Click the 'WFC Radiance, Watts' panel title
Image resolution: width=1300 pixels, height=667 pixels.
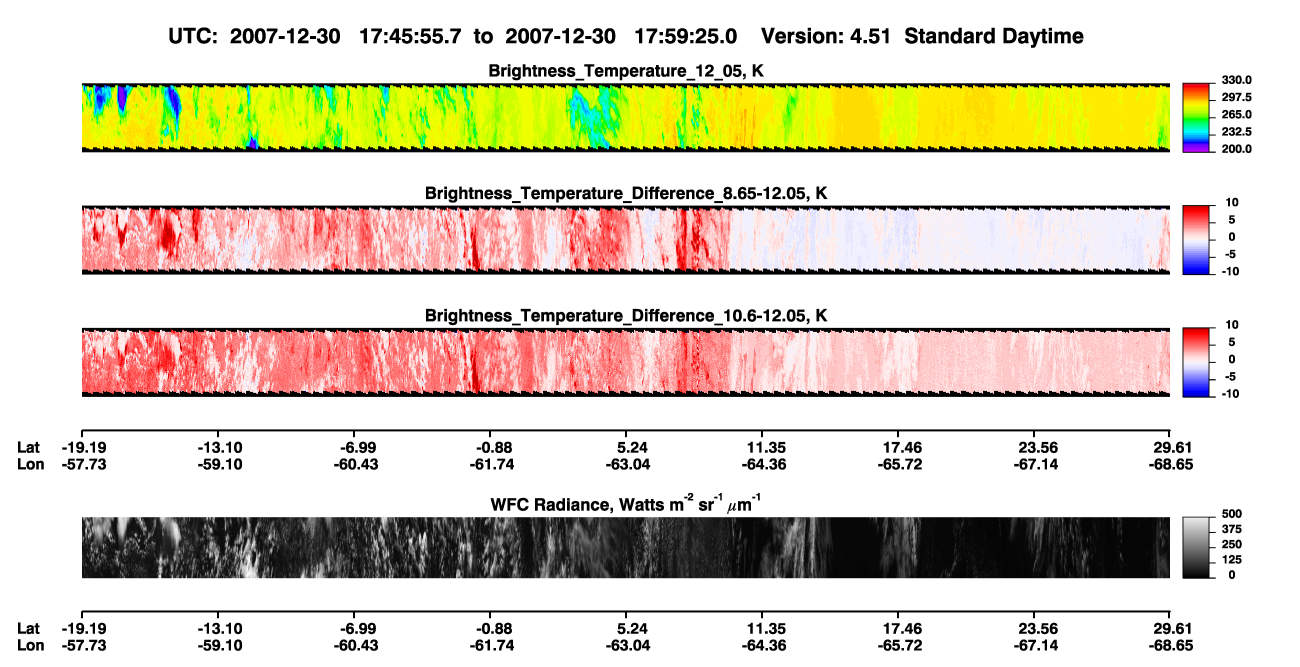click(x=626, y=503)
